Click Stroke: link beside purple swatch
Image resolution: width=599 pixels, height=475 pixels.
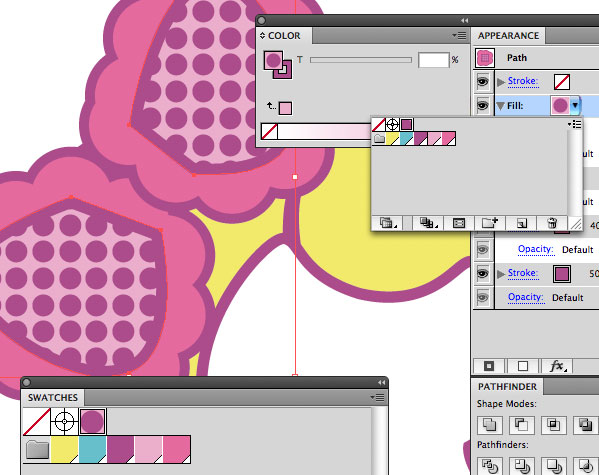click(x=523, y=273)
